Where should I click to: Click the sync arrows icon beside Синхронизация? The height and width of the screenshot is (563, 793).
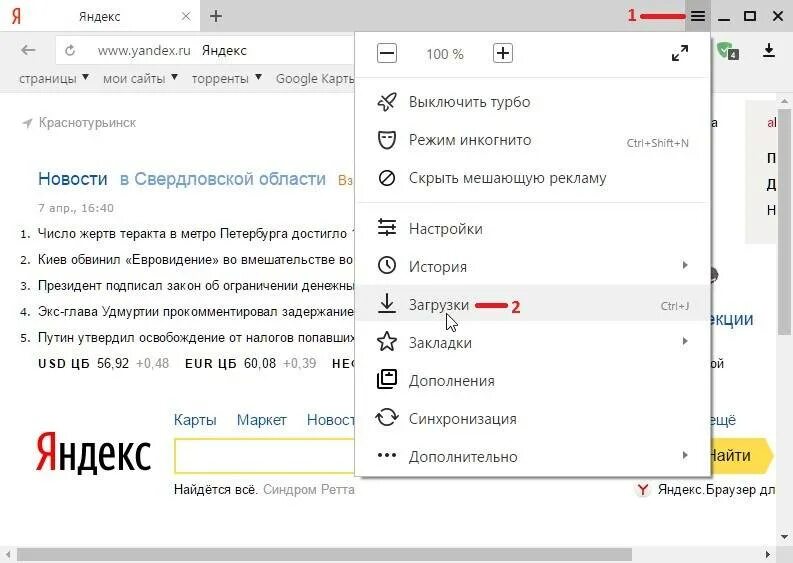tap(387, 418)
